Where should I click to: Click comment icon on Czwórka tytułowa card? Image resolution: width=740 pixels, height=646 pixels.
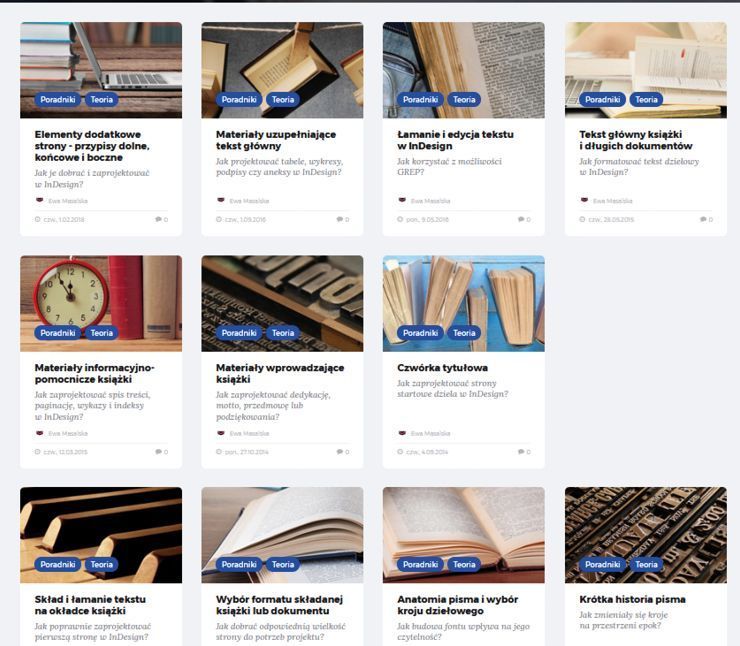click(x=521, y=452)
